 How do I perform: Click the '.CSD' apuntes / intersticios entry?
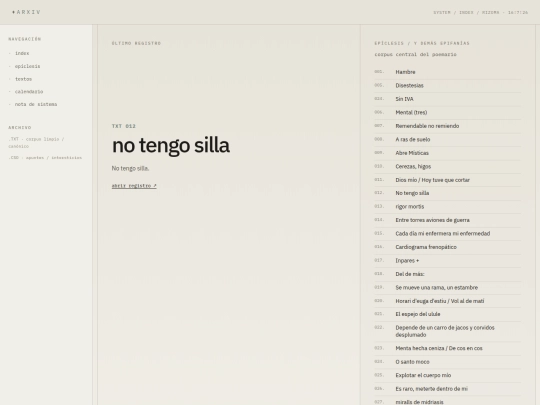(45, 158)
